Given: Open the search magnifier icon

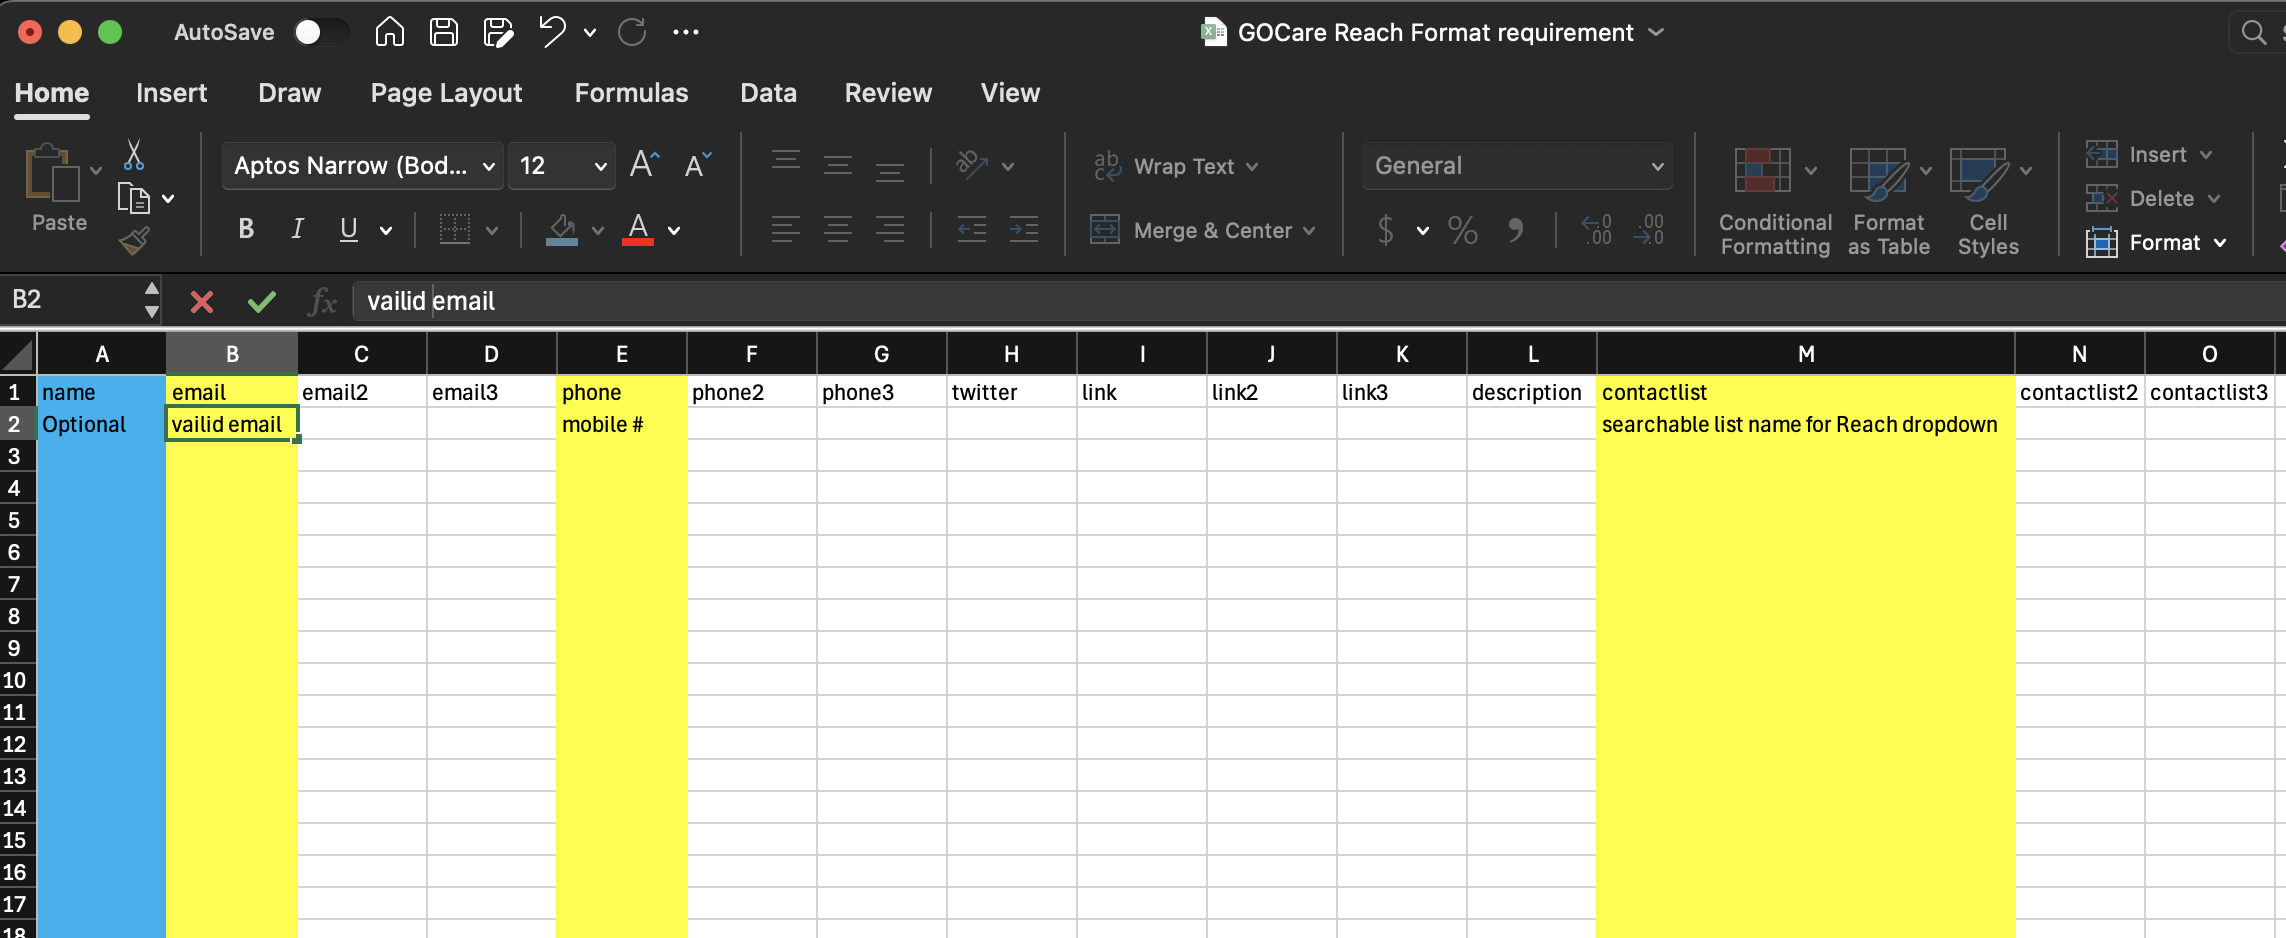Looking at the screenshot, I should [x=2253, y=32].
